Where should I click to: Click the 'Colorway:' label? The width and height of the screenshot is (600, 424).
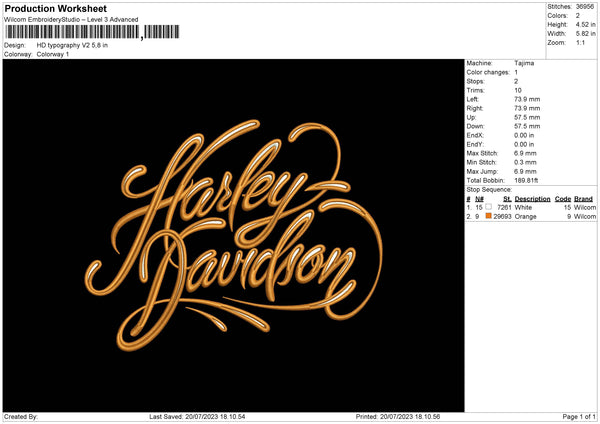[x=18, y=54]
